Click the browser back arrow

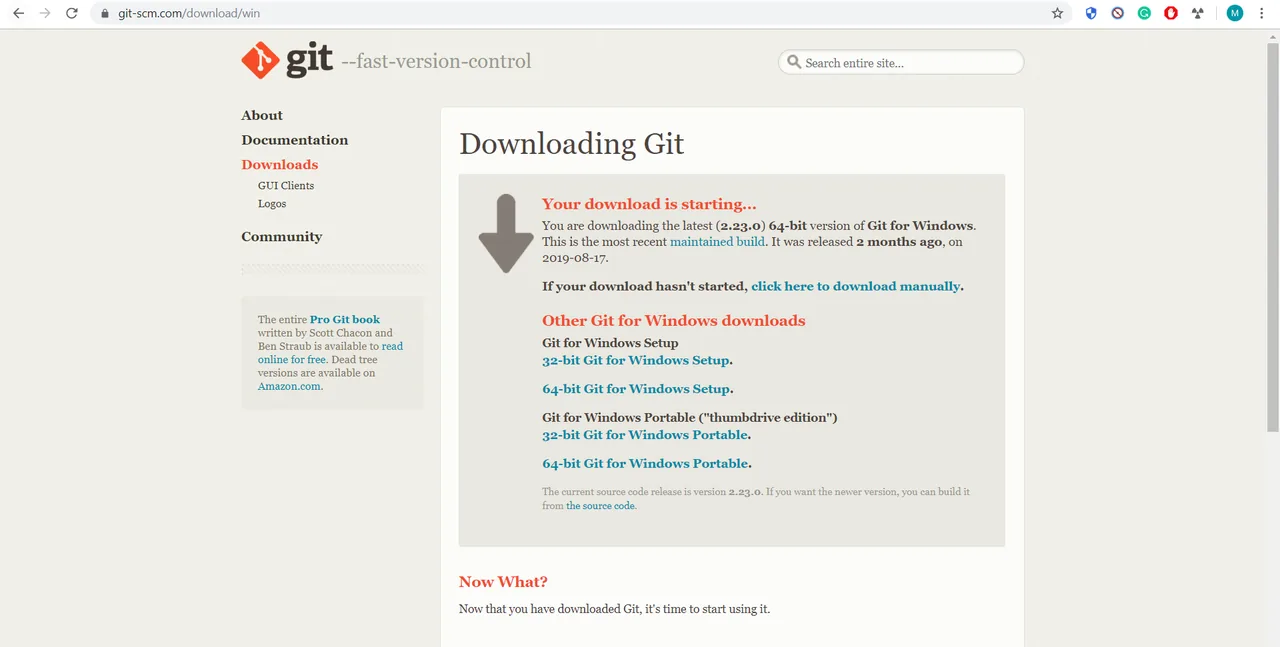point(18,14)
